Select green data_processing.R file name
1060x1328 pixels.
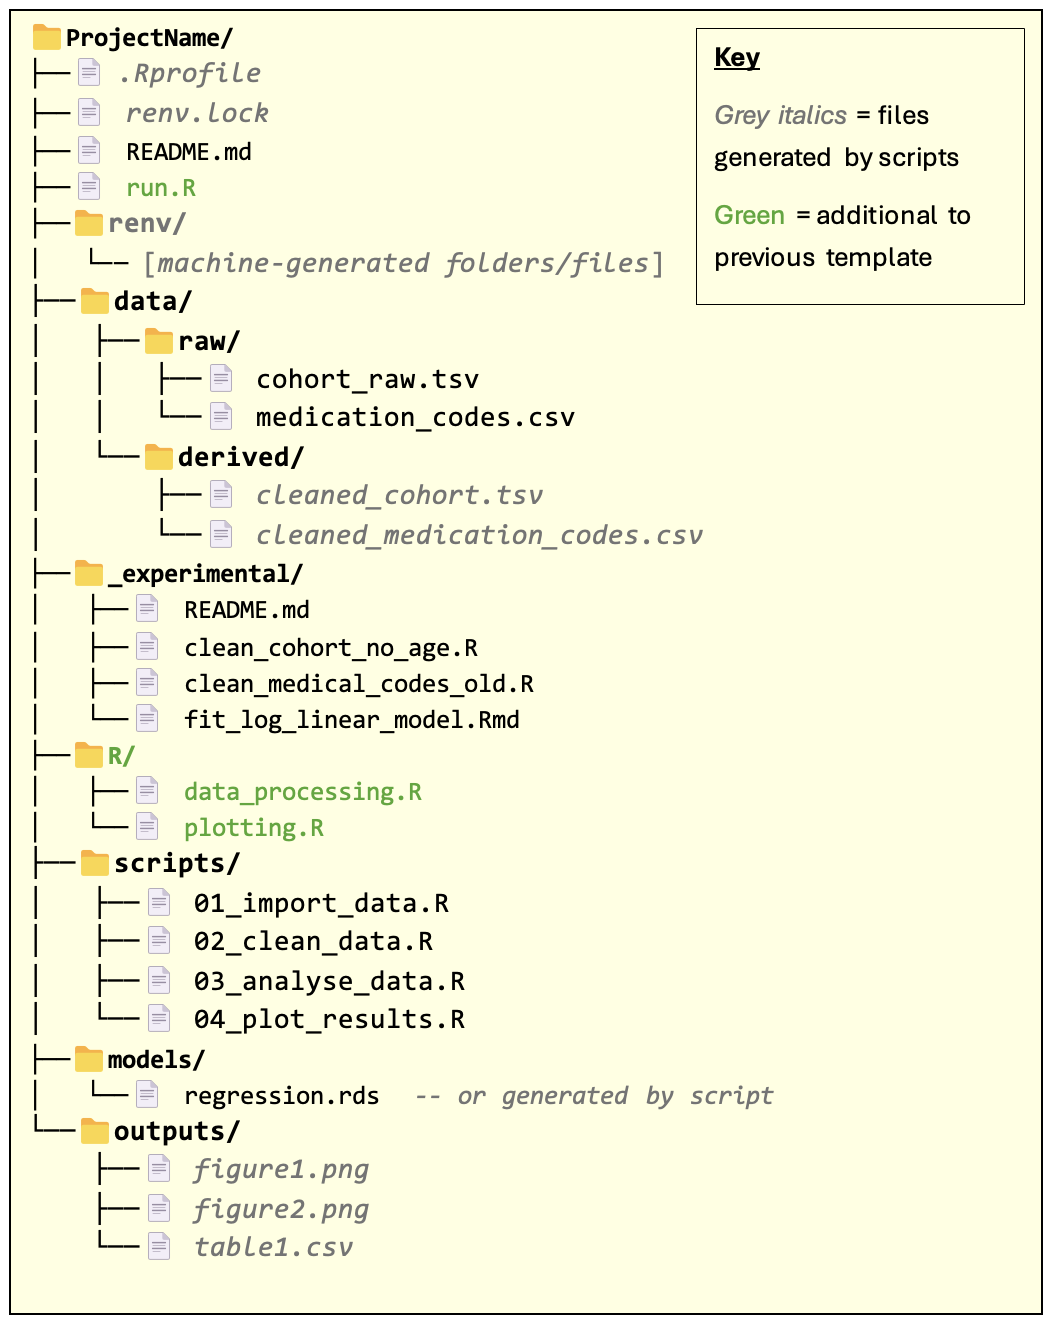(x=302, y=792)
